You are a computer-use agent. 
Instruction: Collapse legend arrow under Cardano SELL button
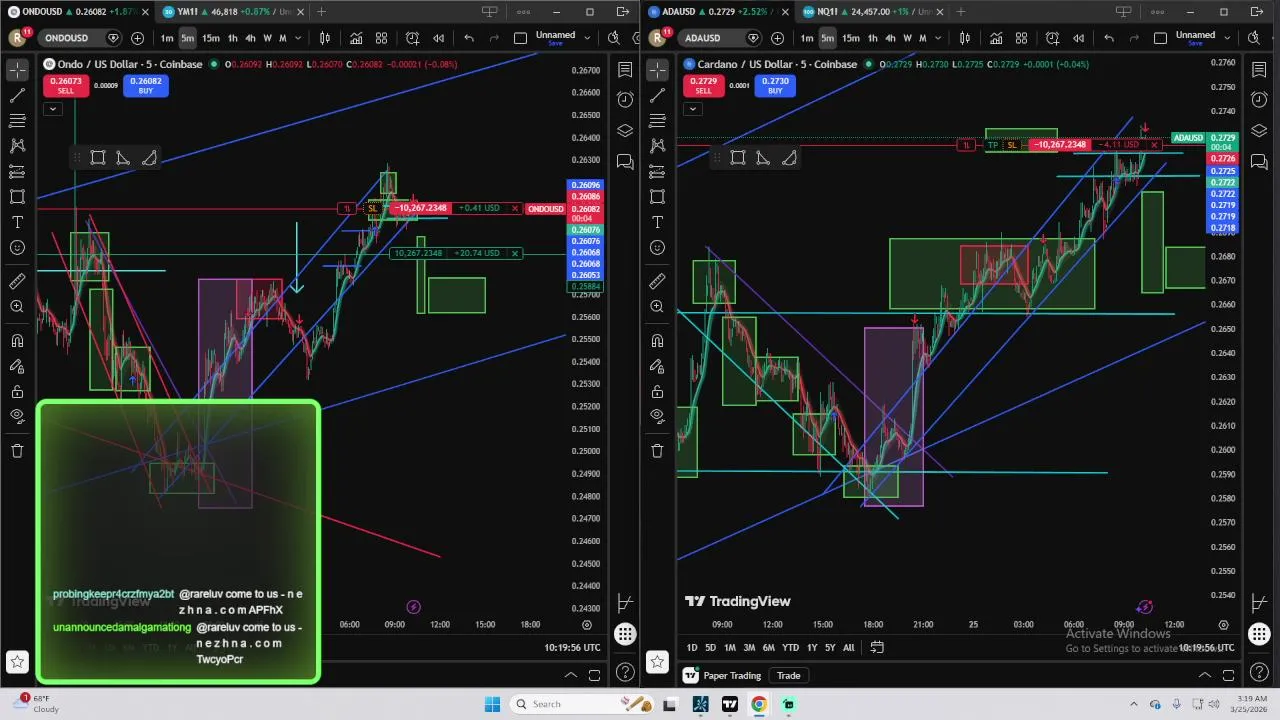tap(692, 108)
